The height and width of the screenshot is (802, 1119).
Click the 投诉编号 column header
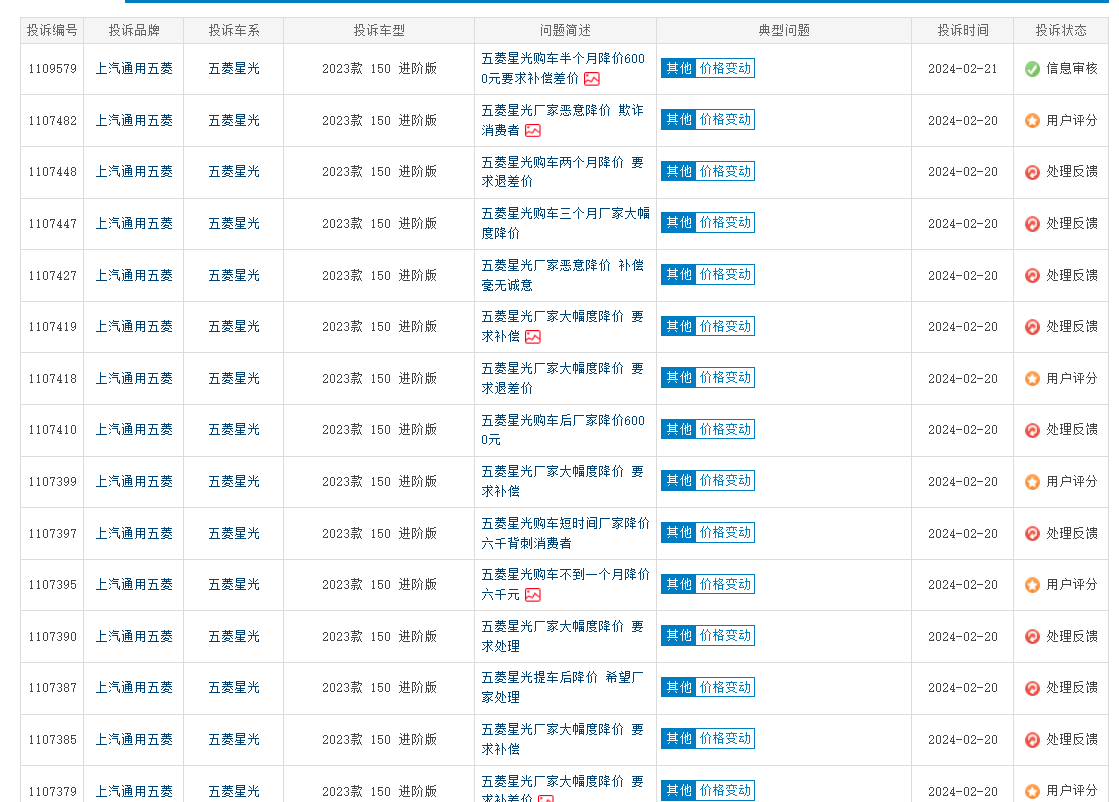52,31
